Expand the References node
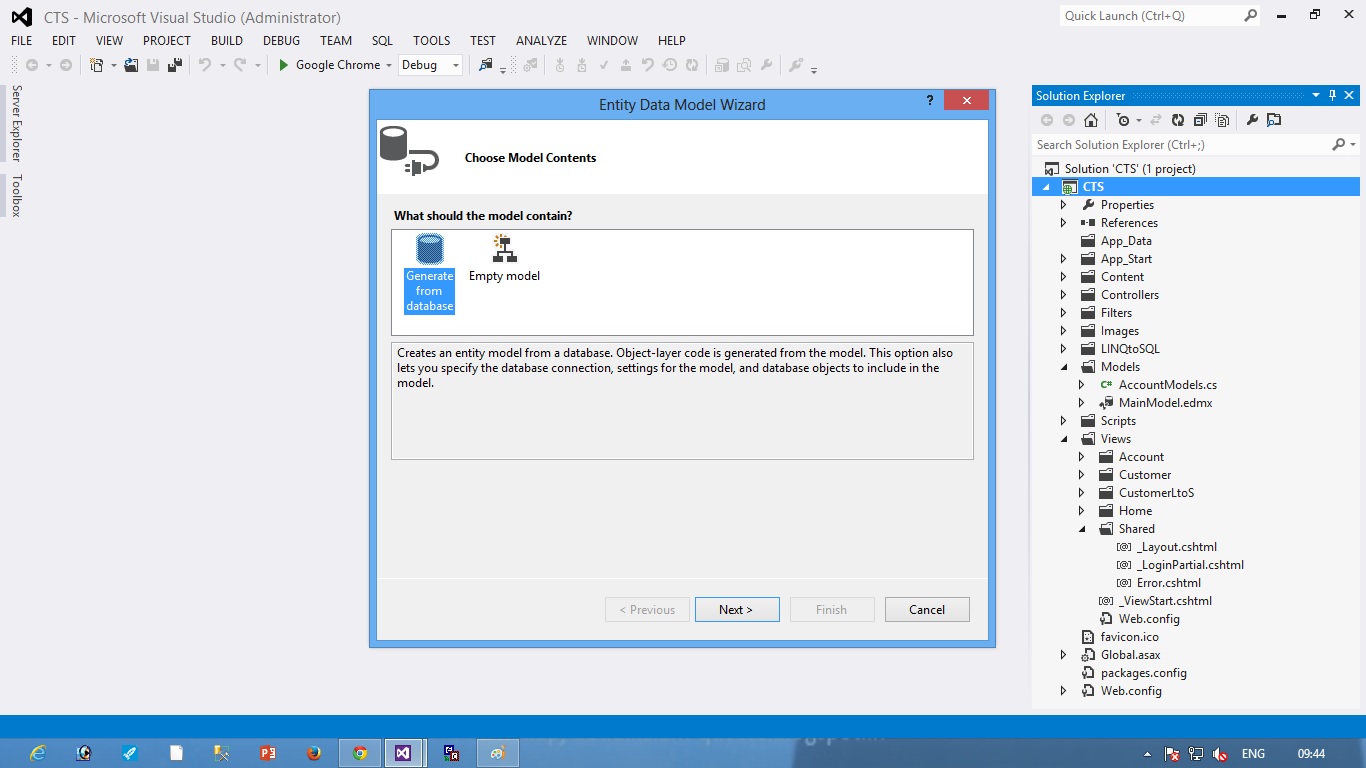This screenshot has width=1366, height=768. point(1064,223)
